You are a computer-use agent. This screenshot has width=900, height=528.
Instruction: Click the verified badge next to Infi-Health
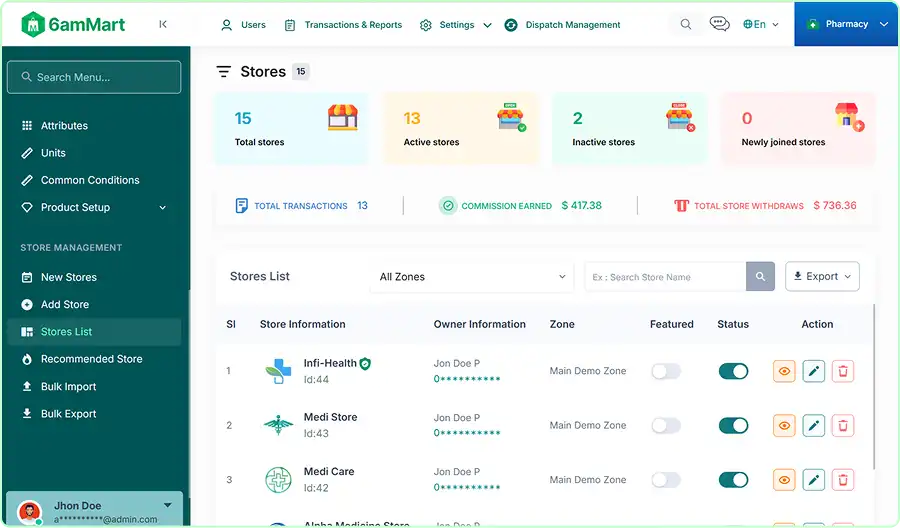[x=365, y=363]
